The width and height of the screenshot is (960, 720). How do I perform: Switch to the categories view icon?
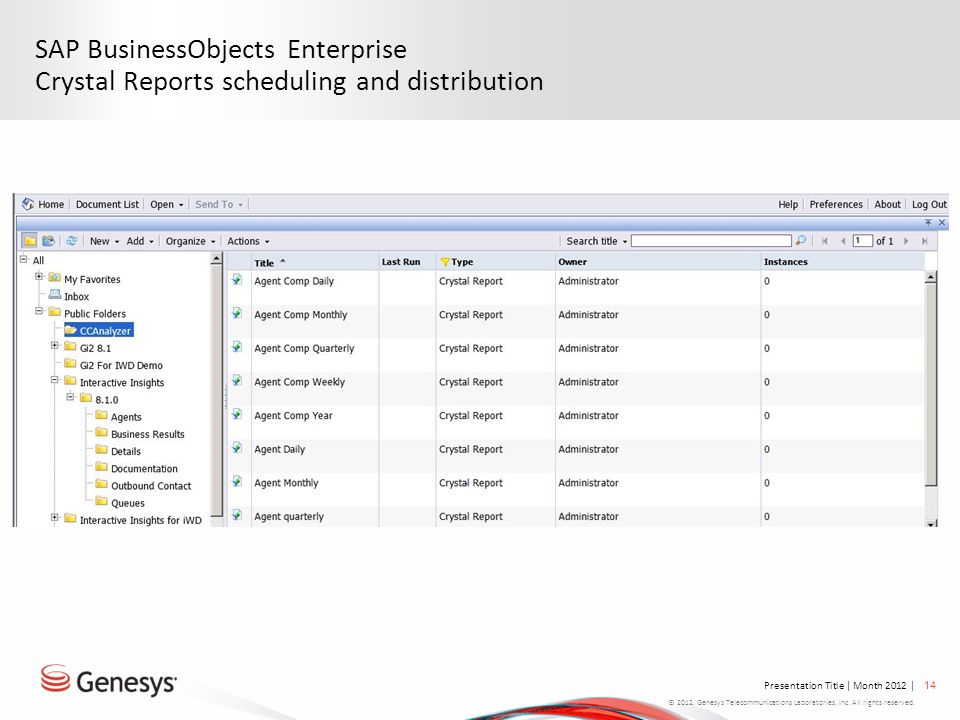click(x=48, y=241)
